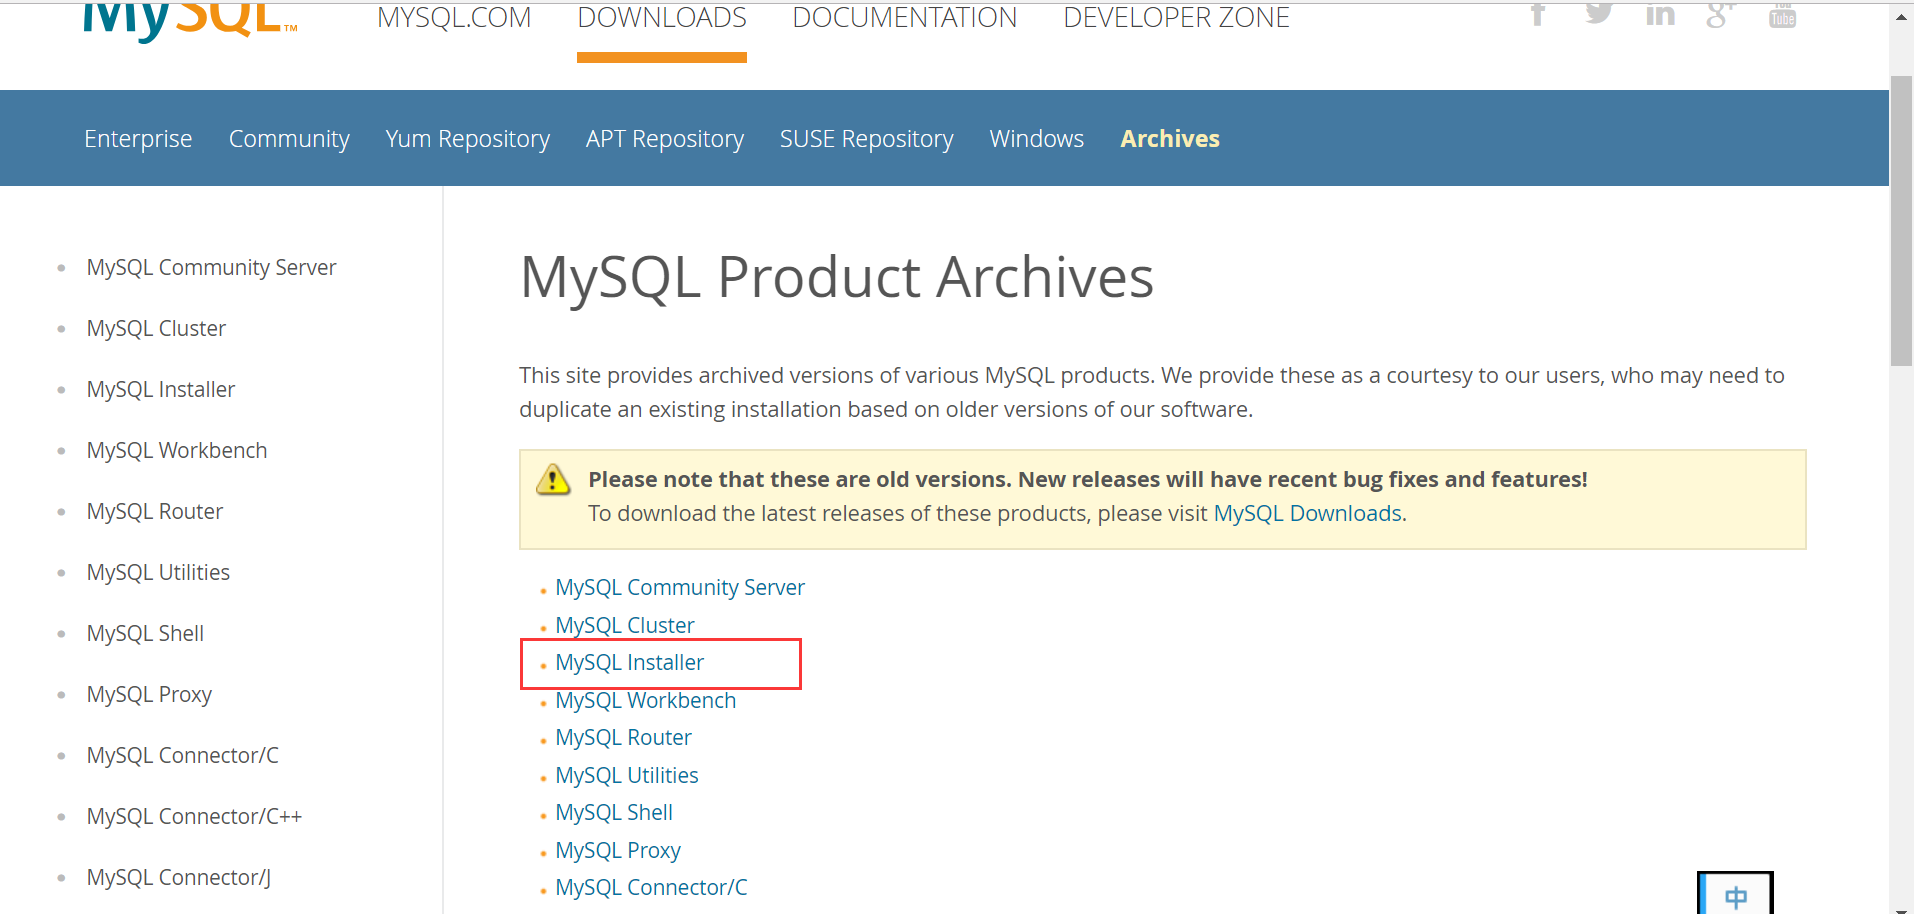The width and height of the screenshot is (1914, 914).
Task: Click the scrollbar down arrow
Action: coord(1901,909)
